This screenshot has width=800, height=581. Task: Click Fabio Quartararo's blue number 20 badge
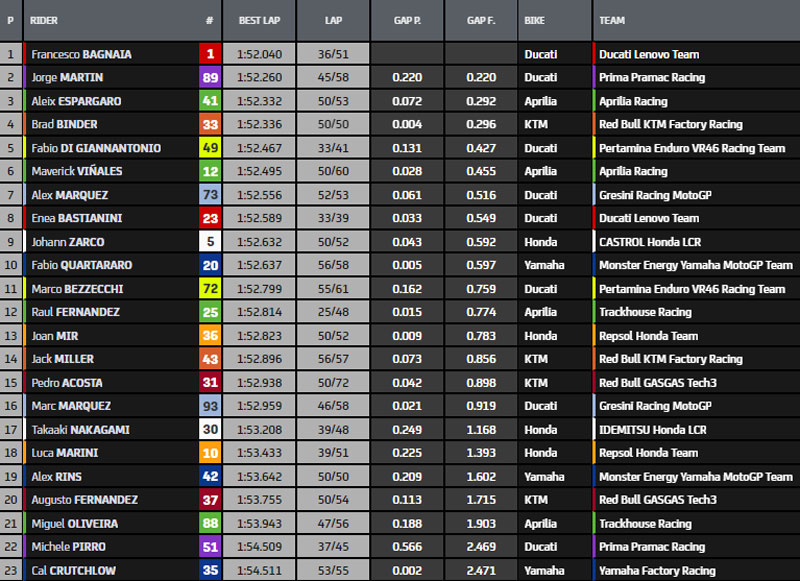[x=210, y=265]
